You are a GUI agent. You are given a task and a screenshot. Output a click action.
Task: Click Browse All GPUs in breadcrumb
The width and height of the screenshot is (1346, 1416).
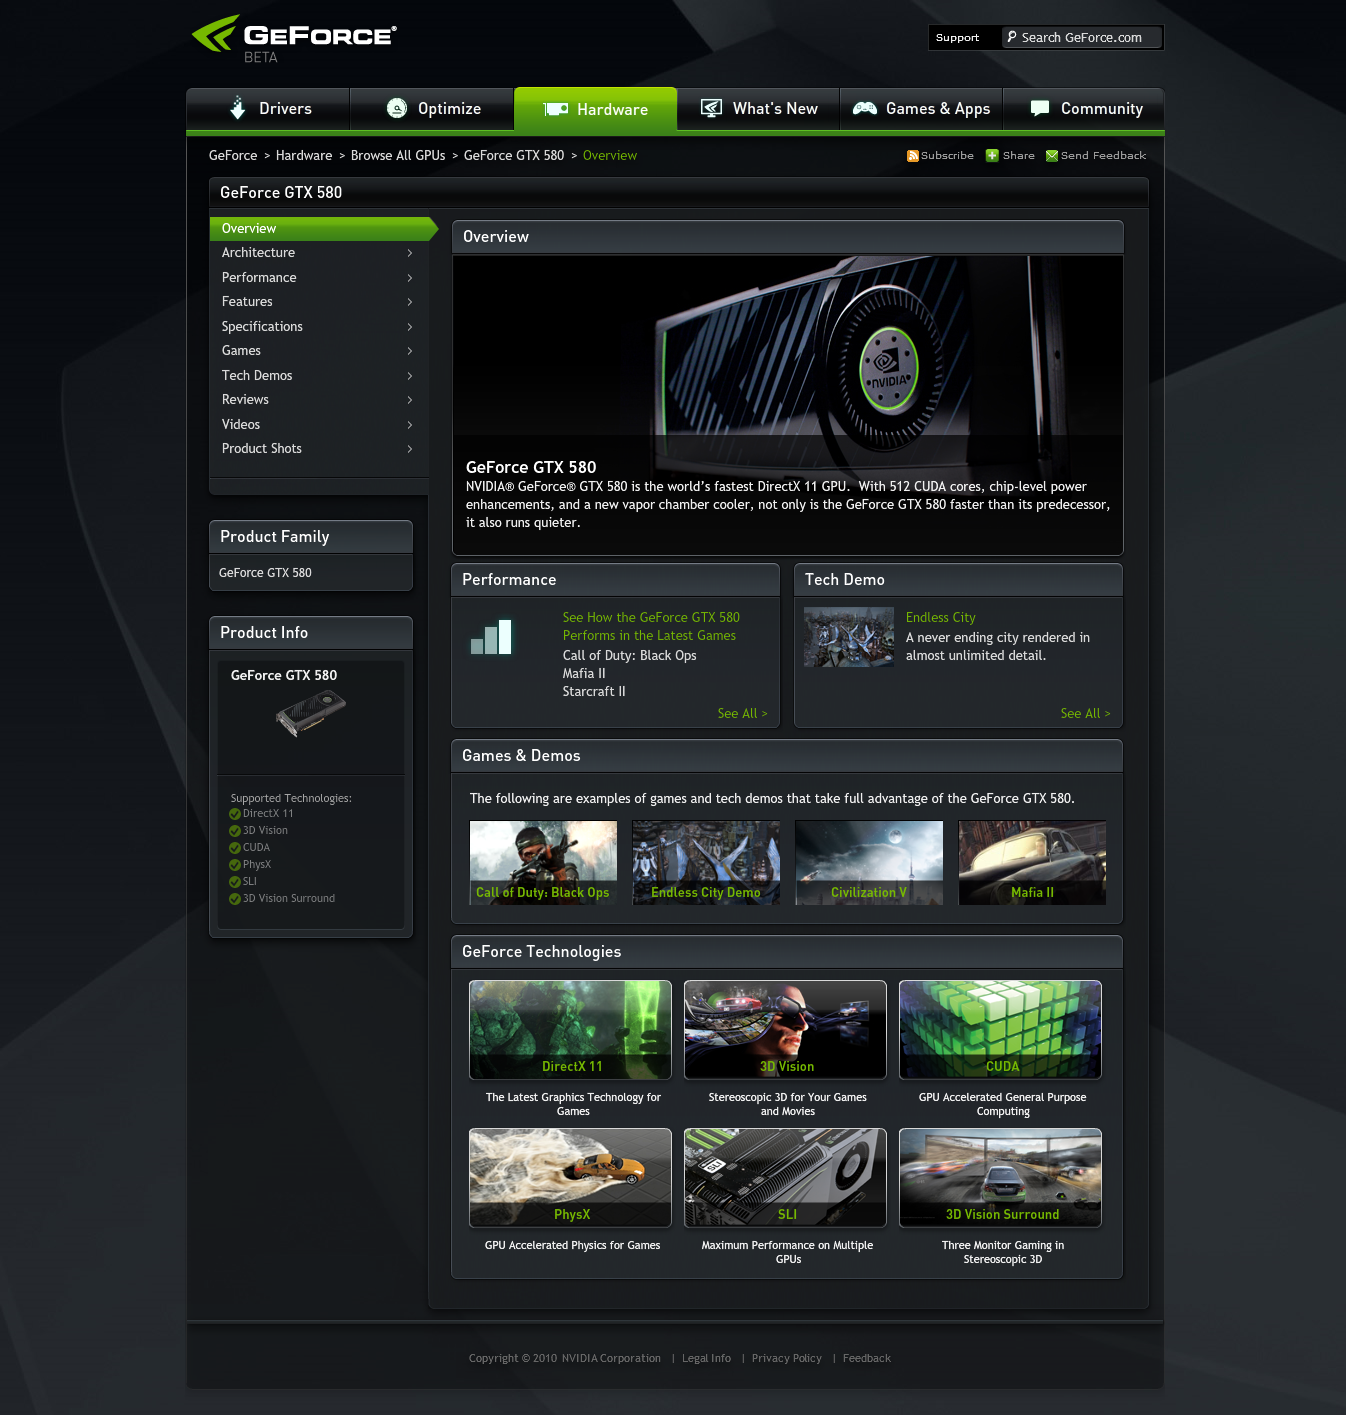coord(398,156)
